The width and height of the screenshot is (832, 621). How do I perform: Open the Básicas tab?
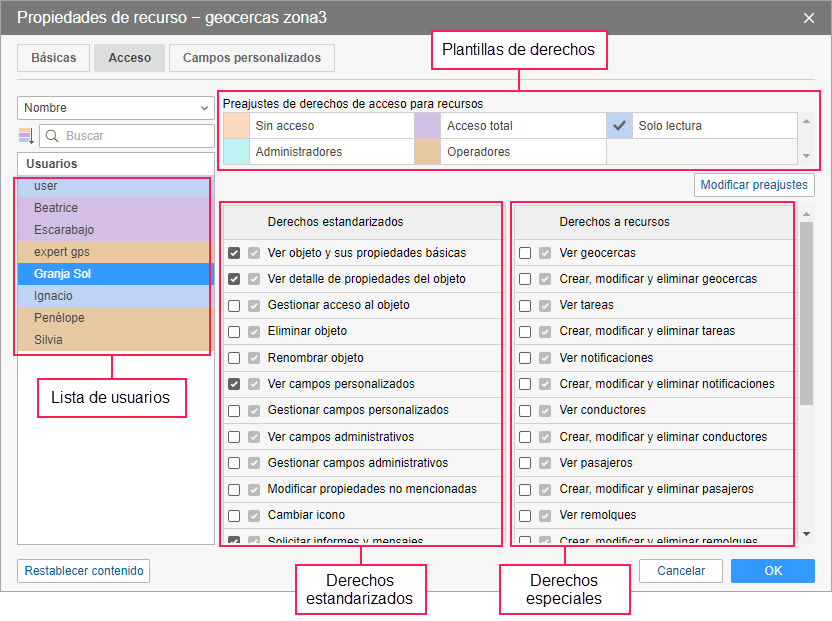(x=54, y=58)
